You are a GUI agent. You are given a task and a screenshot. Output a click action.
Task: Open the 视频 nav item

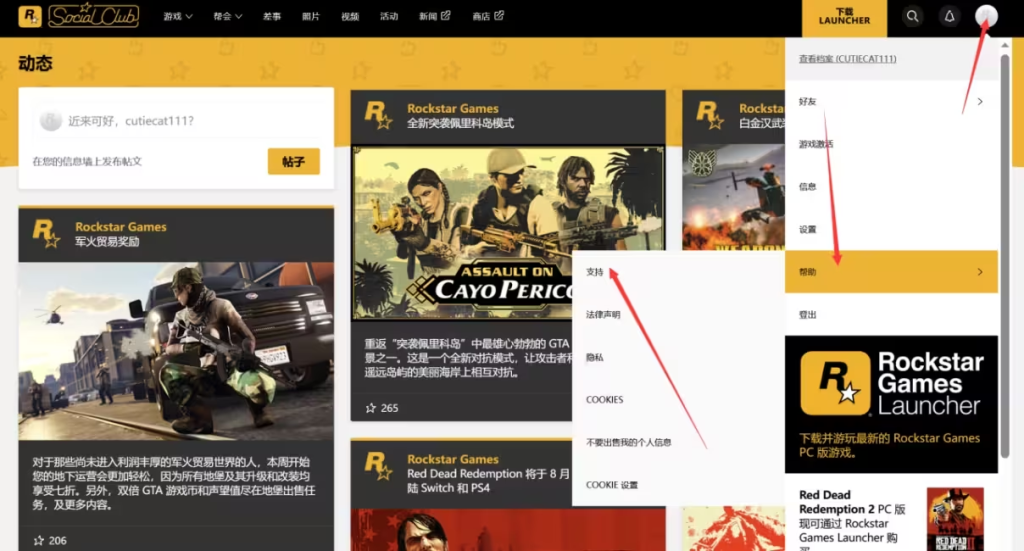350,16
